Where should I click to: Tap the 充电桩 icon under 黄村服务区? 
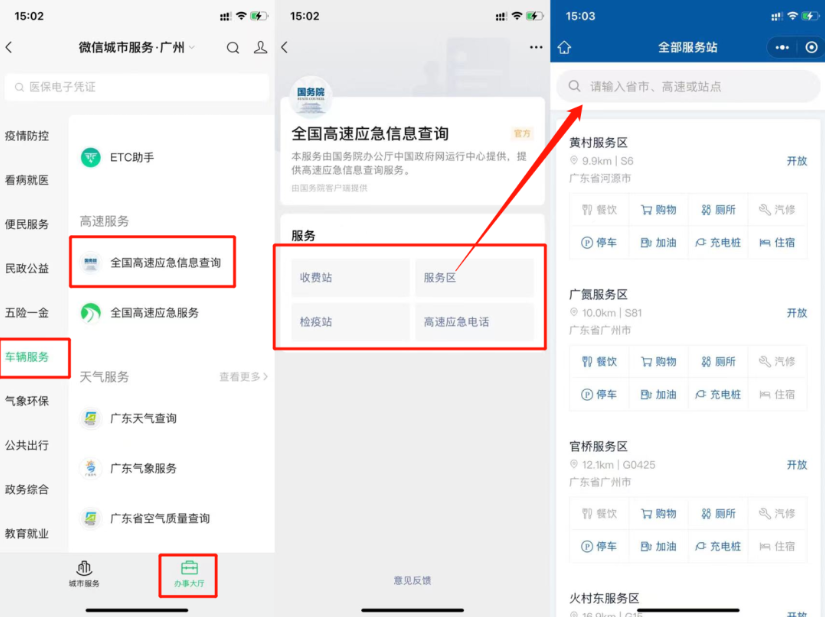click(x=700, y=243)
